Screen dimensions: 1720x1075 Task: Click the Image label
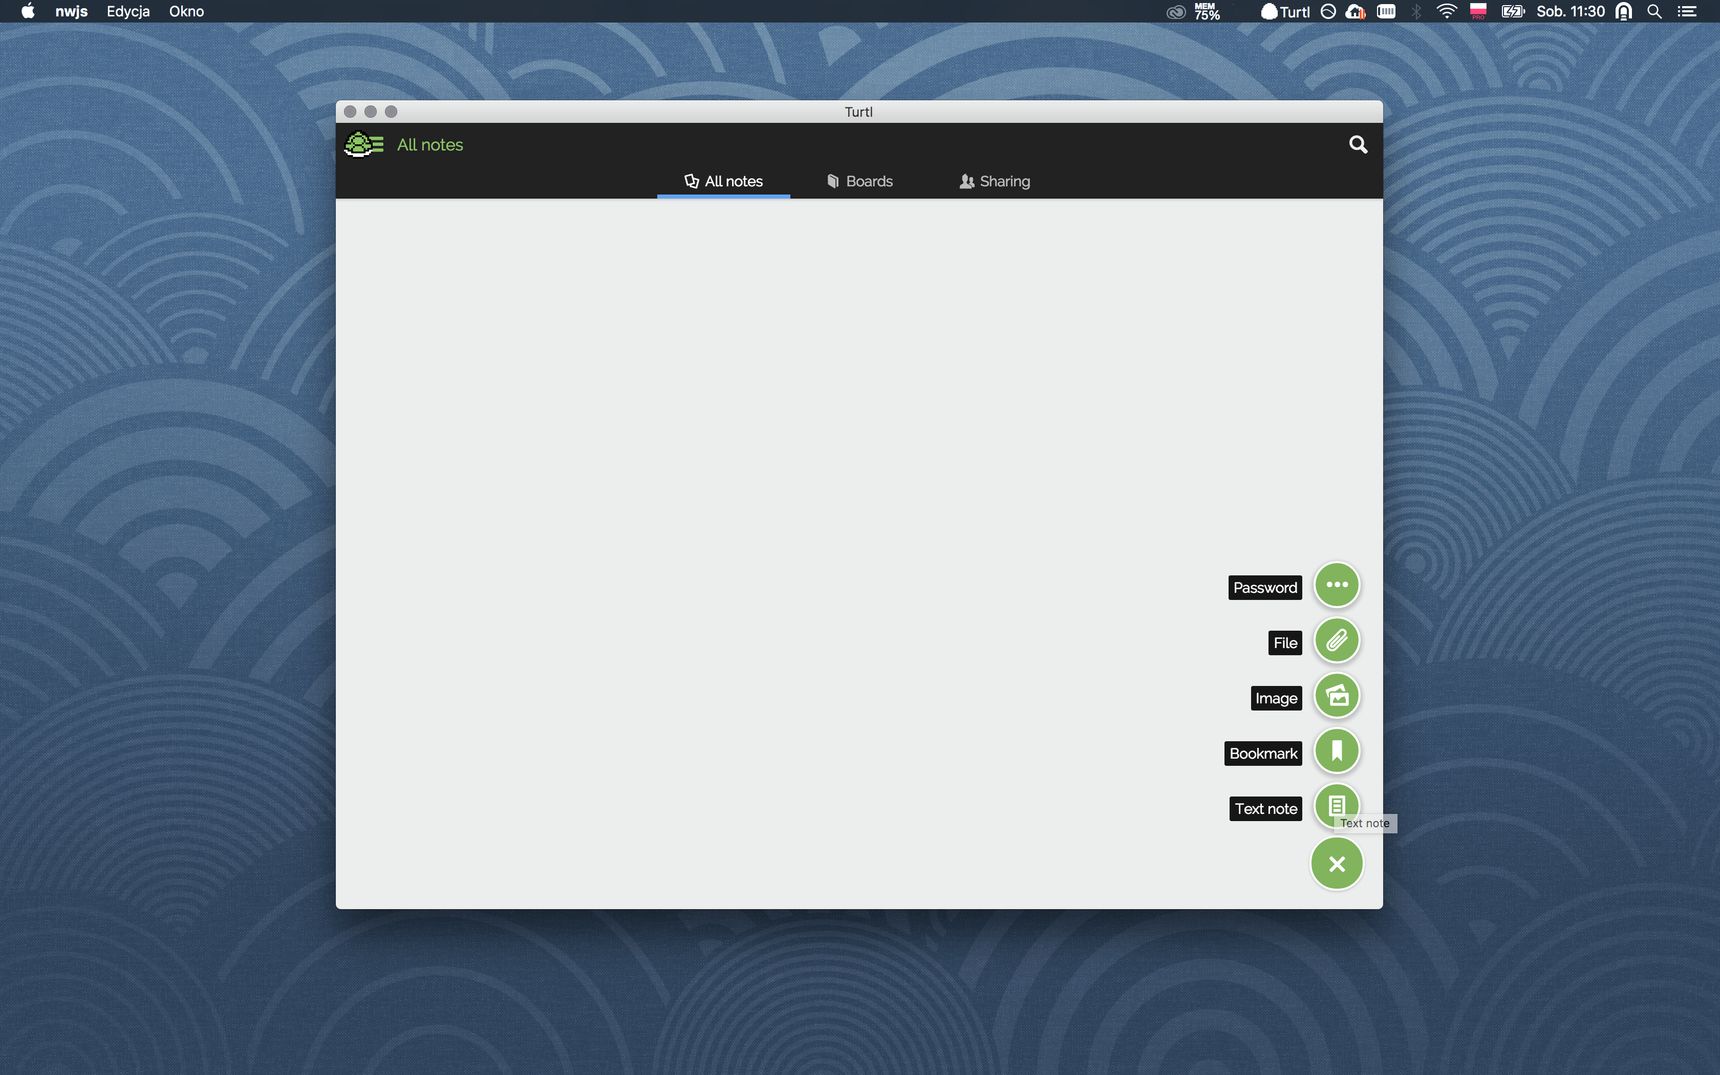(1276, 698)
